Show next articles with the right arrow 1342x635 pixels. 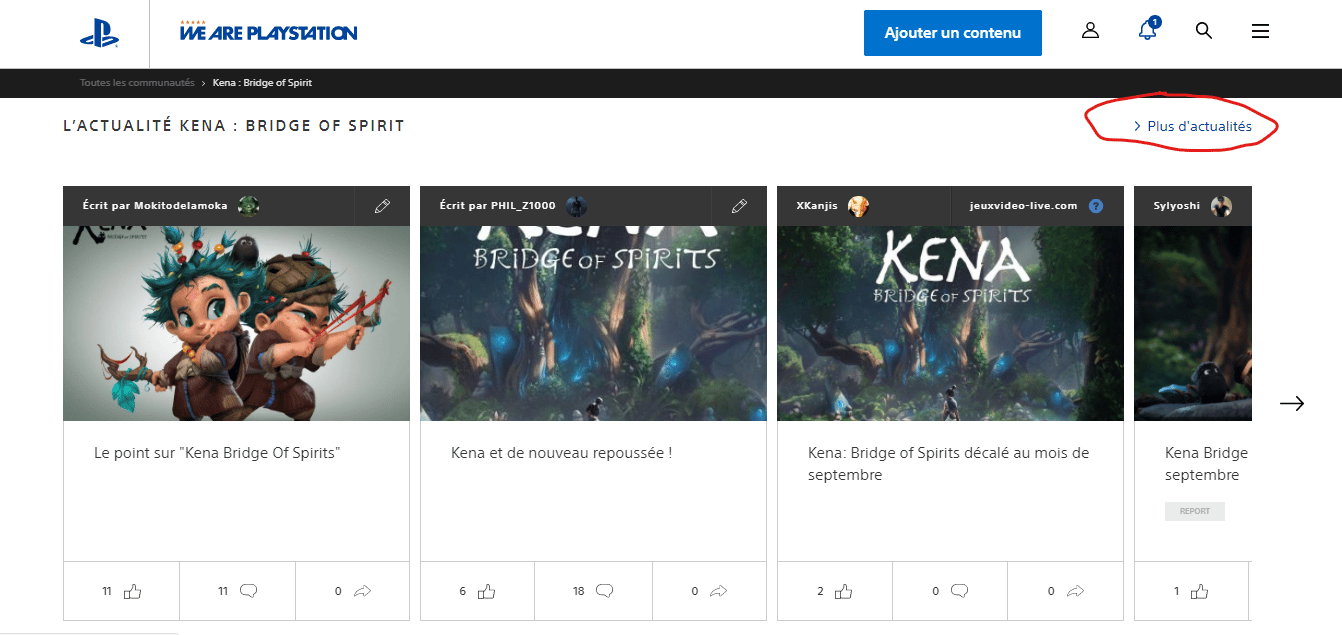click(1292, 403)
